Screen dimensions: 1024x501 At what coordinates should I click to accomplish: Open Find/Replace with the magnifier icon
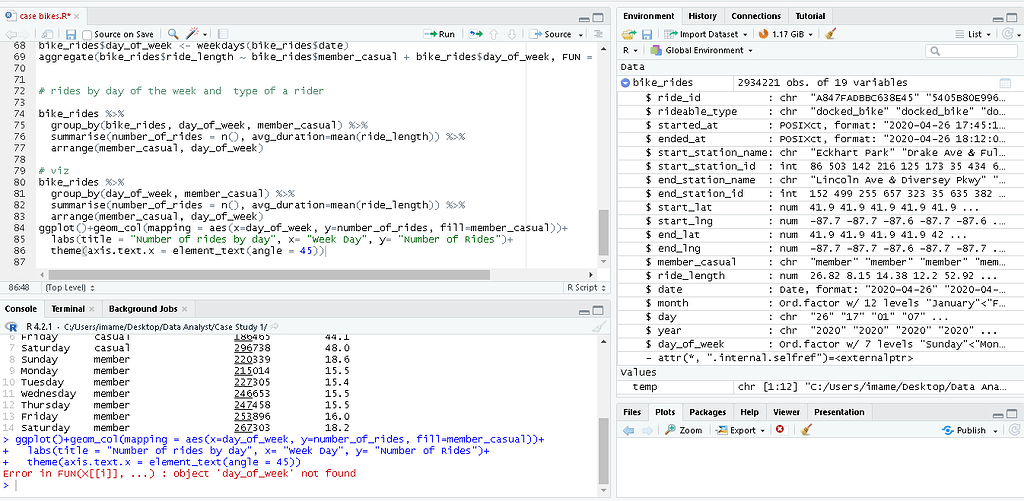[173, 34]
